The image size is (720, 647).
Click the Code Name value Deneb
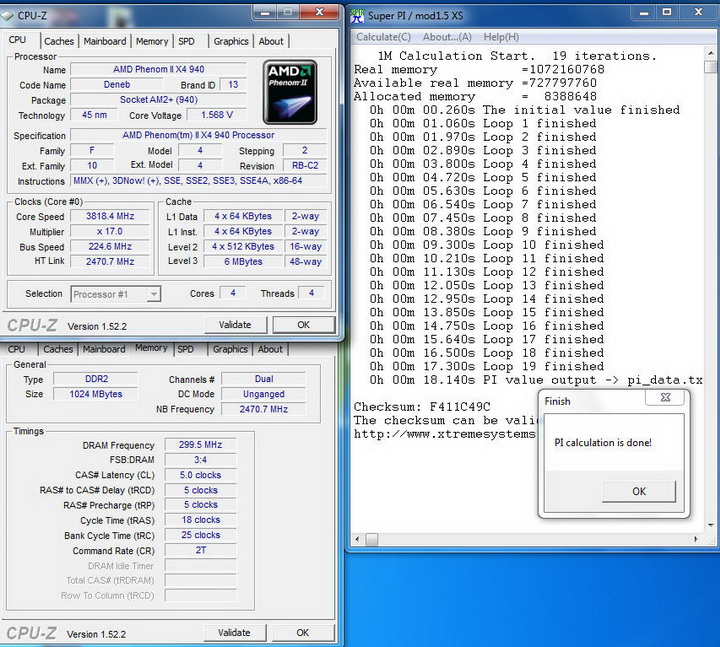tap(117, 84)
